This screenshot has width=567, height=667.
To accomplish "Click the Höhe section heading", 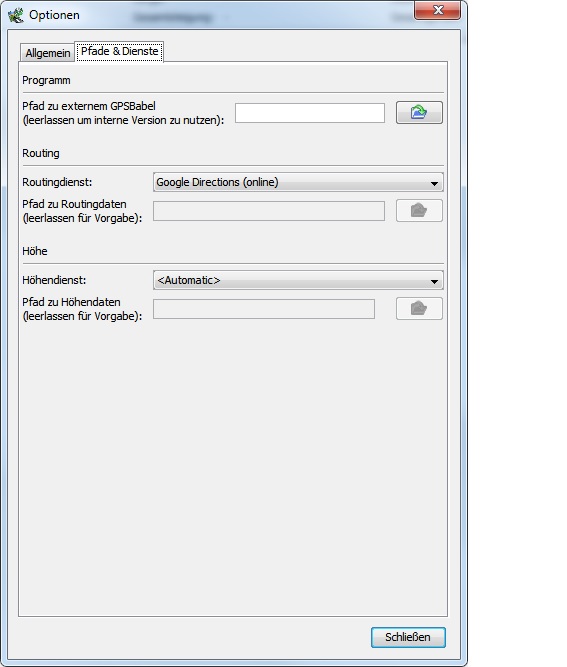I will coord(35,251).
